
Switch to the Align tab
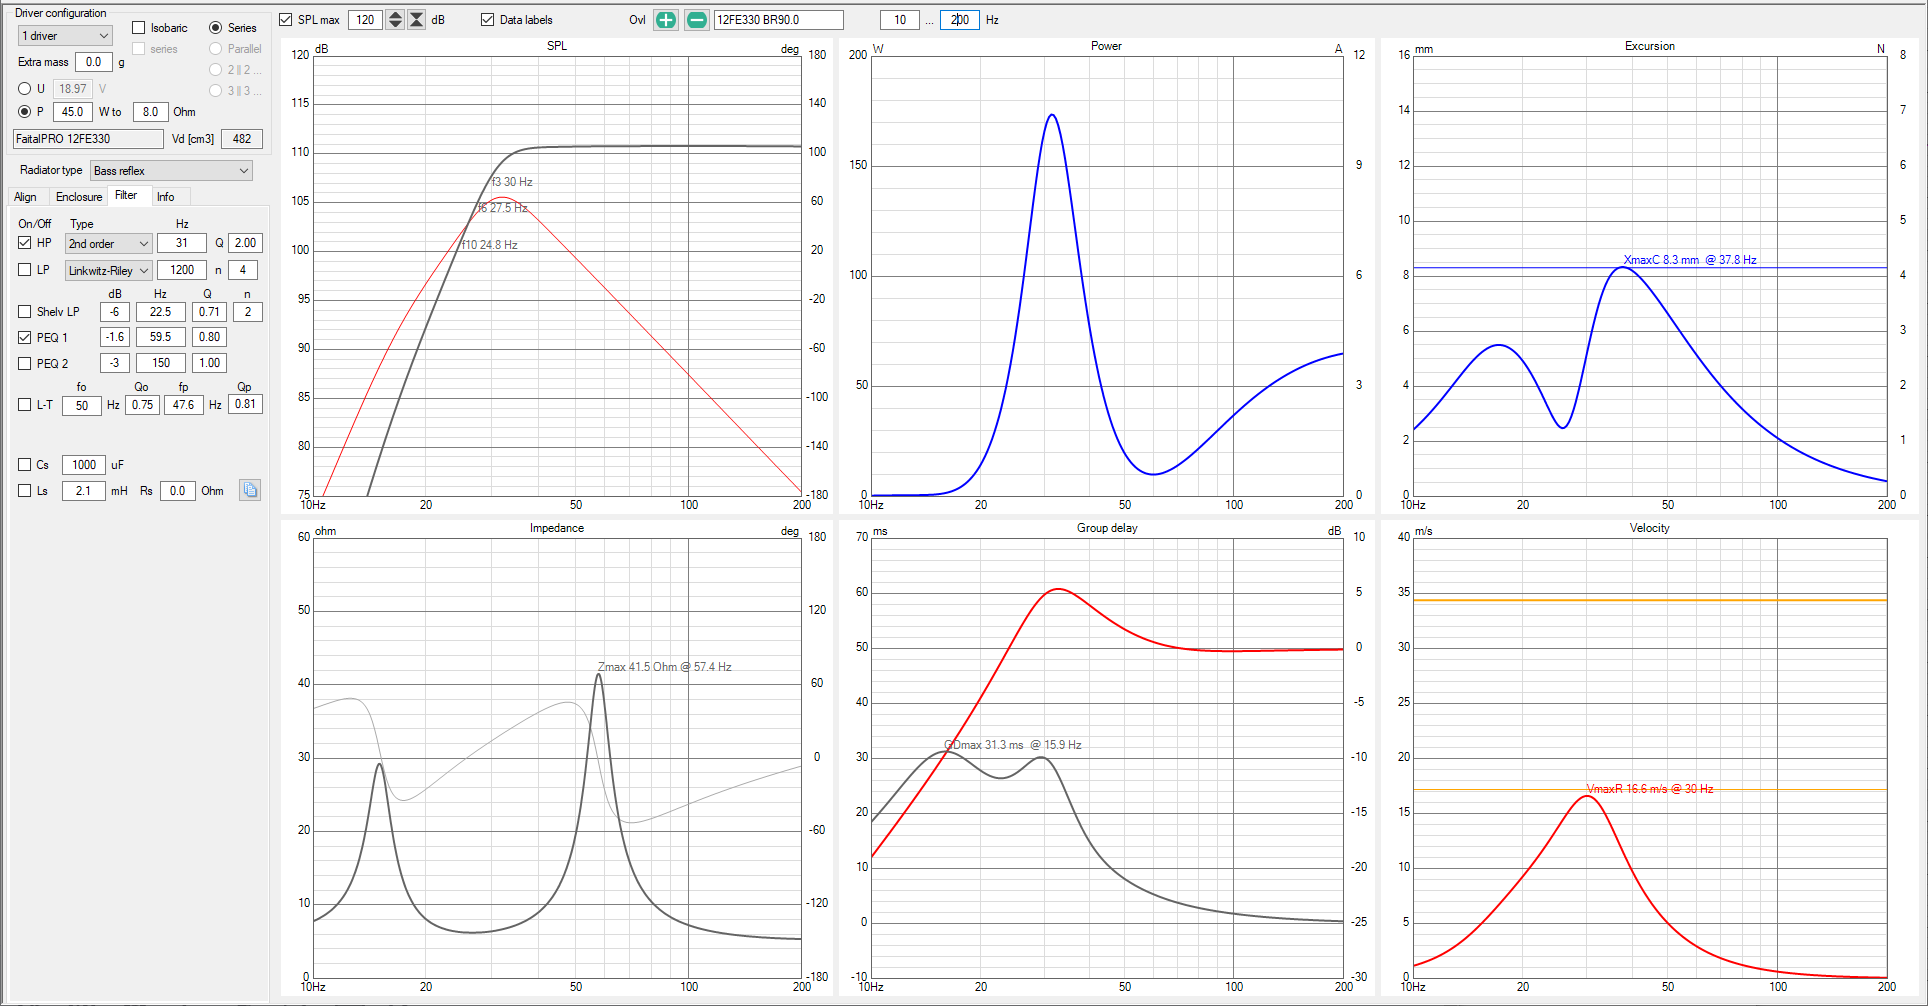(25, 197)
